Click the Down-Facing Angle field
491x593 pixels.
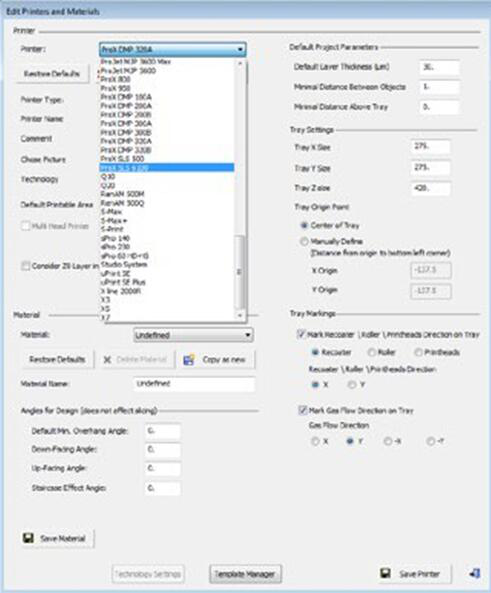pyautogui.click(x=163, y=450)
